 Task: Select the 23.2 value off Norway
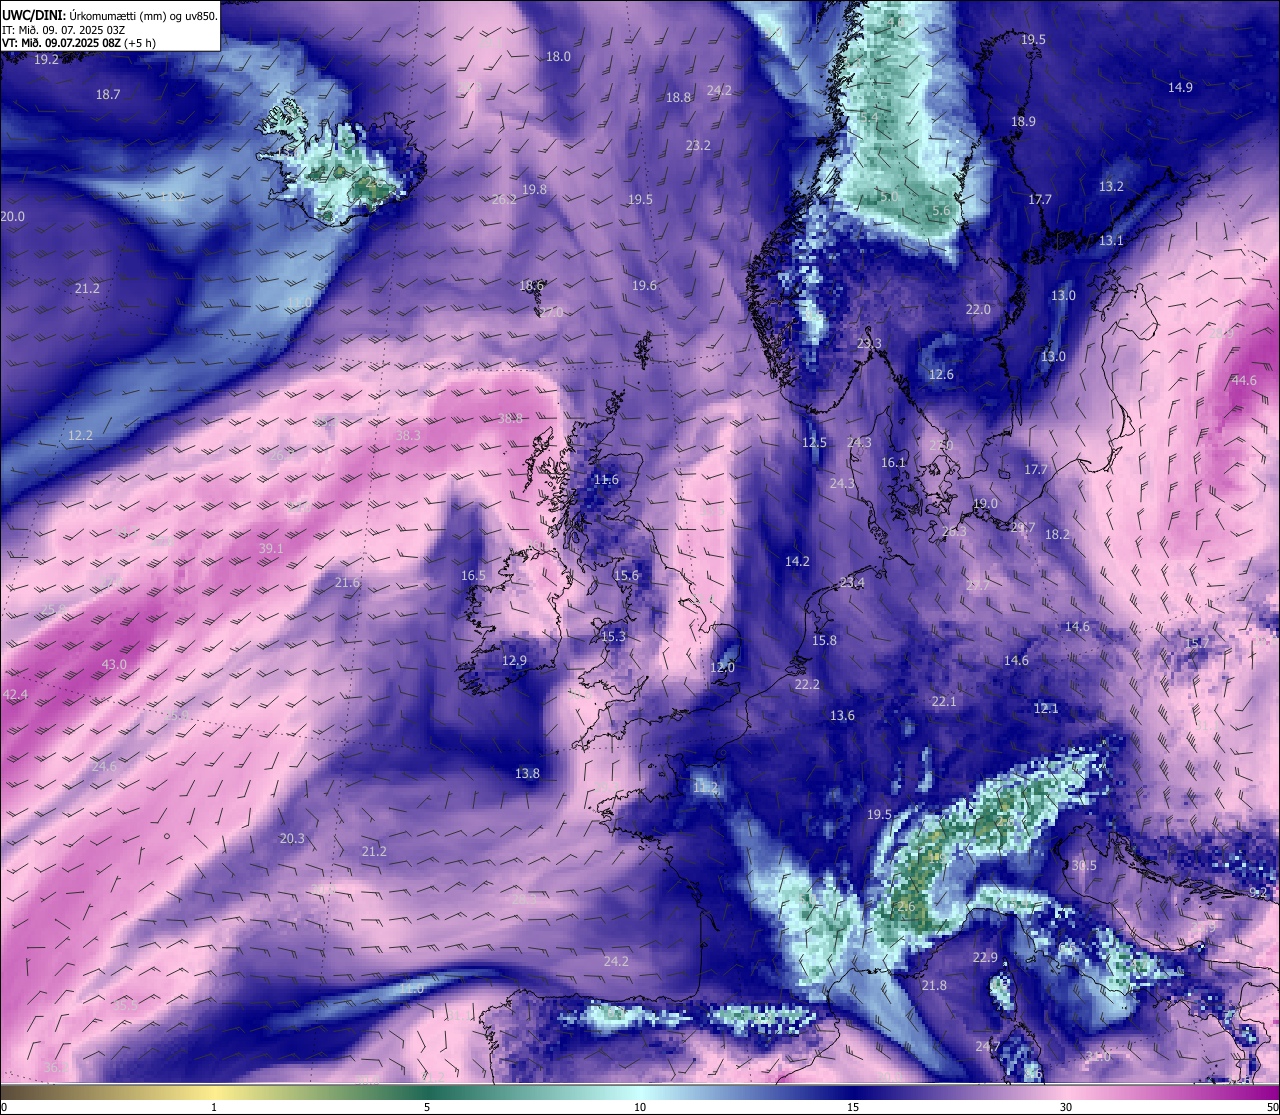[698, 146]
